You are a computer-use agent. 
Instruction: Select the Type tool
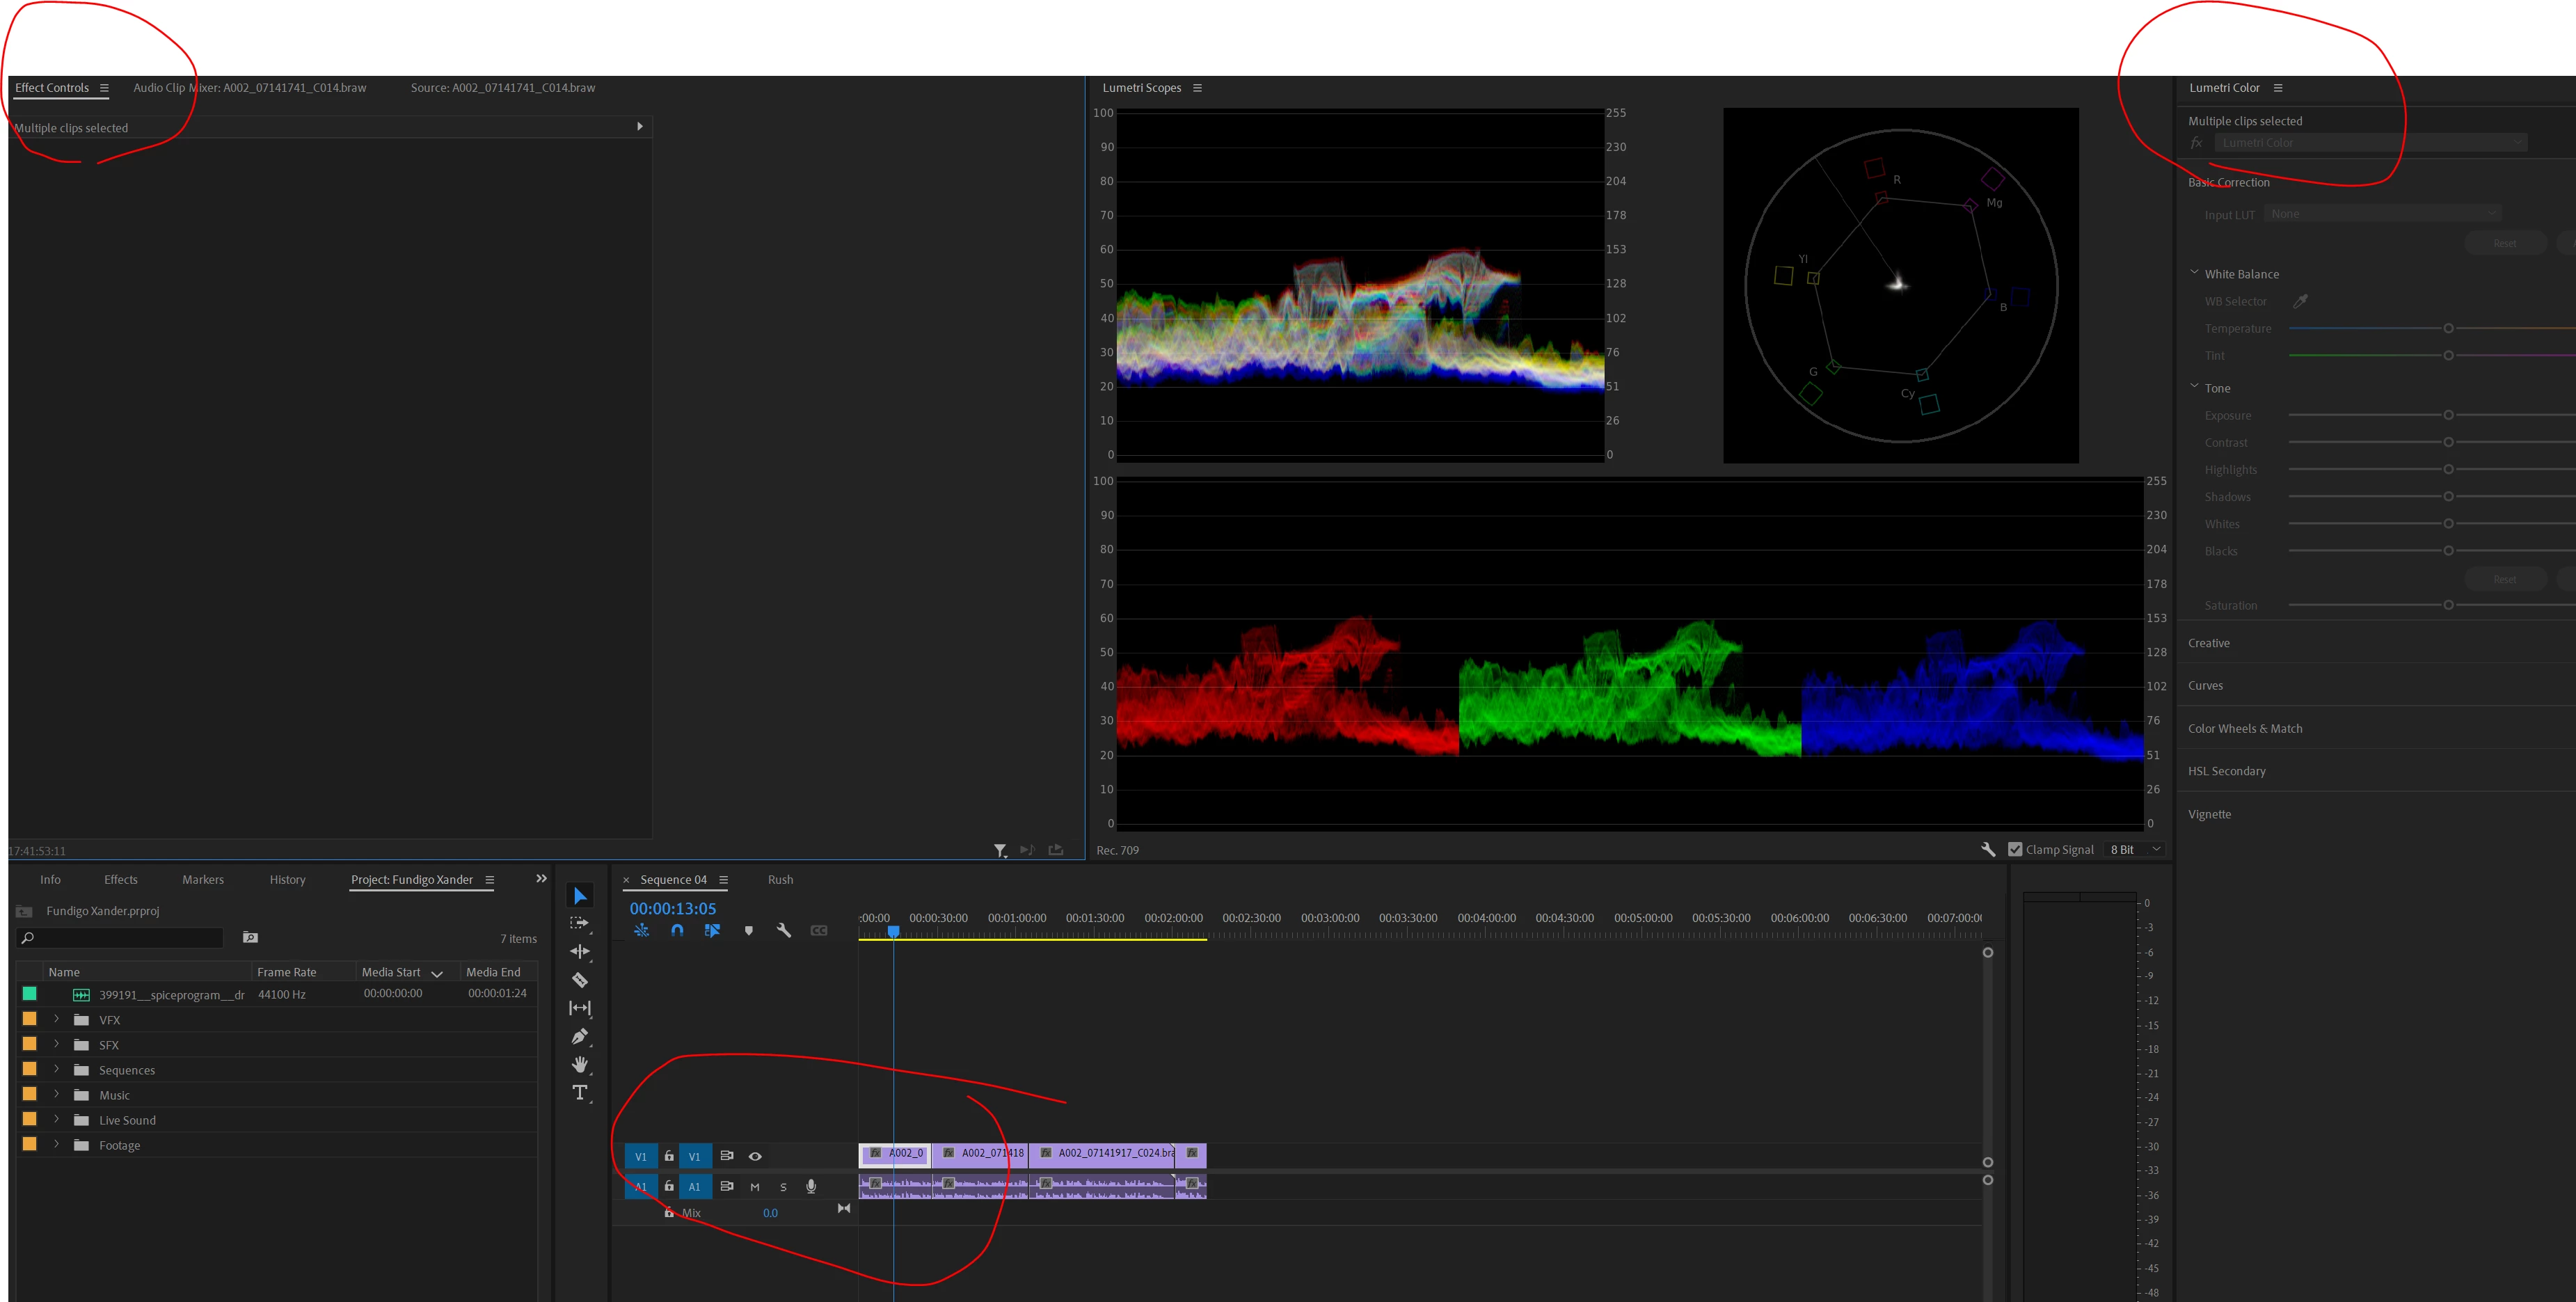[x=579, y=1092]
